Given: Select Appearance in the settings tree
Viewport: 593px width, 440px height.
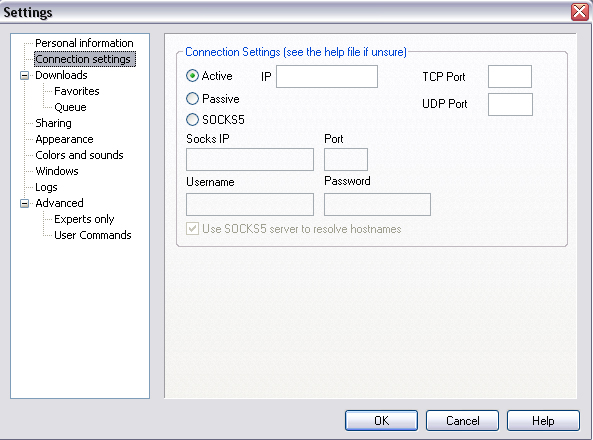Looking at the screenshot, I should pos(64,139).
